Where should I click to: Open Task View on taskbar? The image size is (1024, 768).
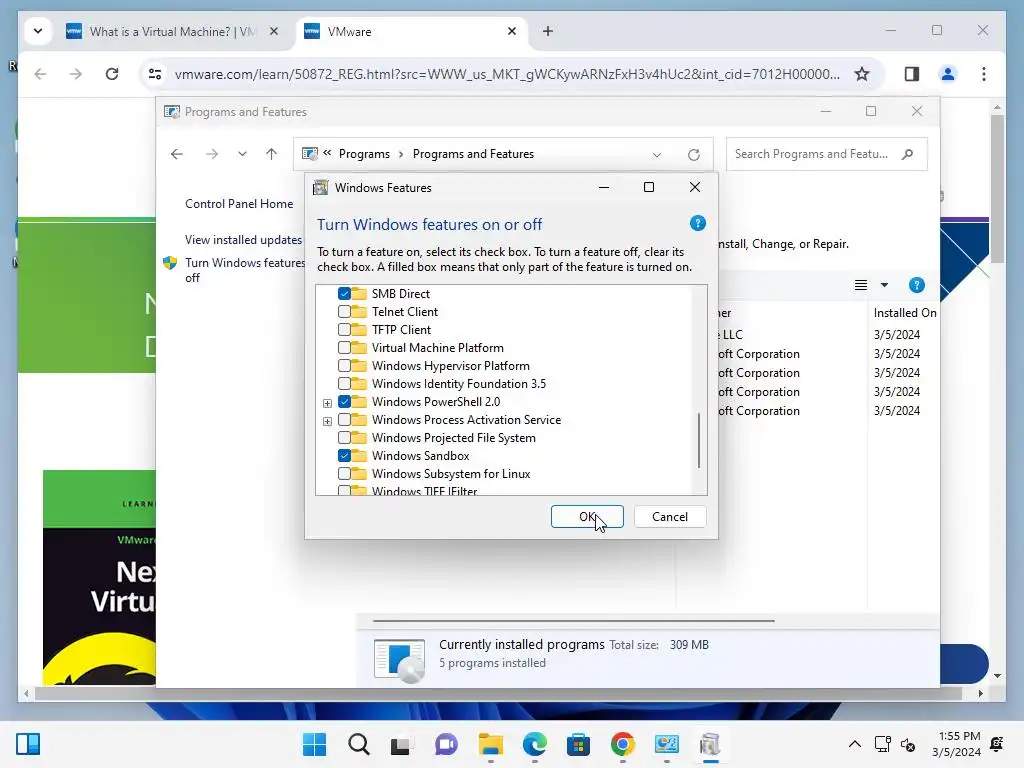402,744
